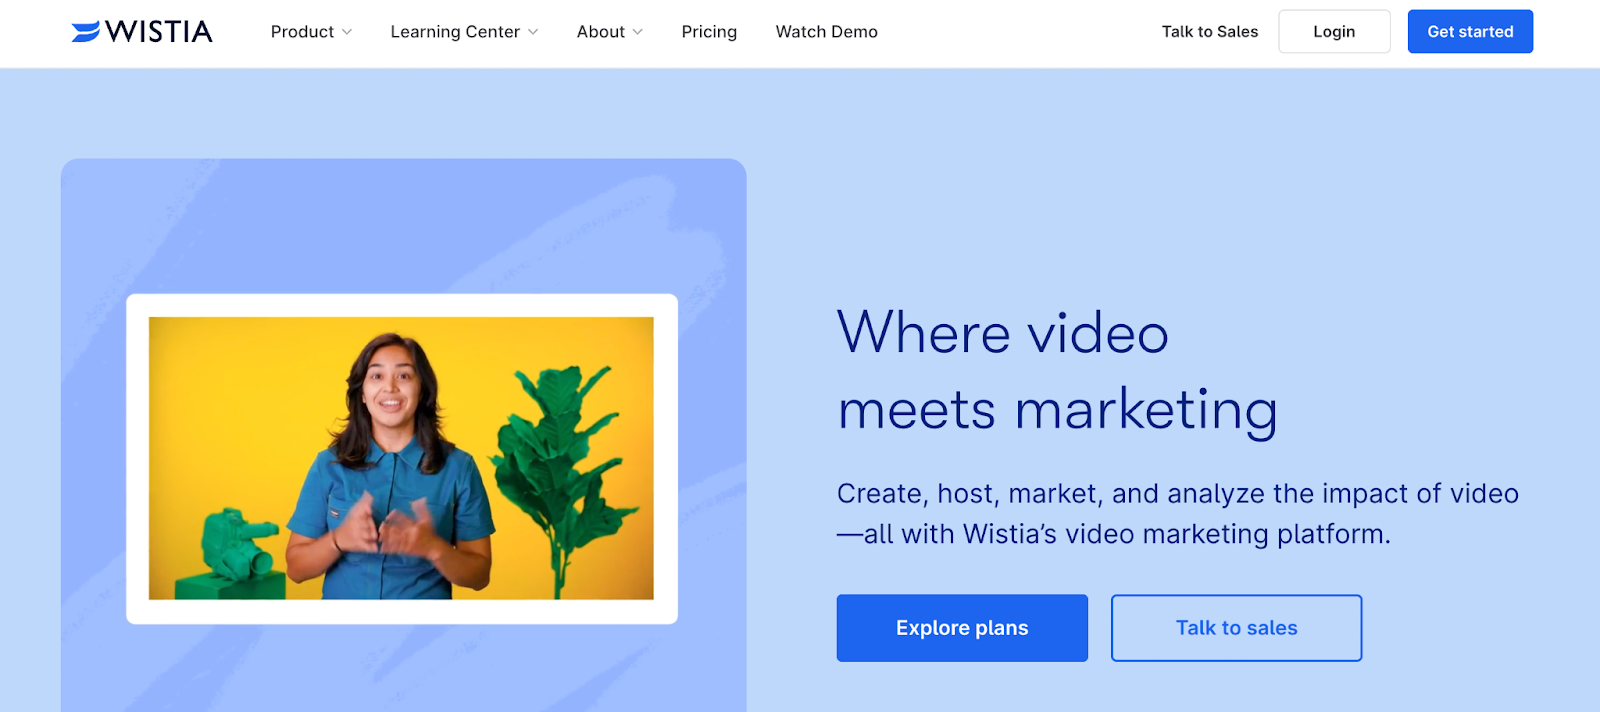This screenshot has width=1600, height=712.
Task: Expand the About menu chevron
Action: click(638, 32)
